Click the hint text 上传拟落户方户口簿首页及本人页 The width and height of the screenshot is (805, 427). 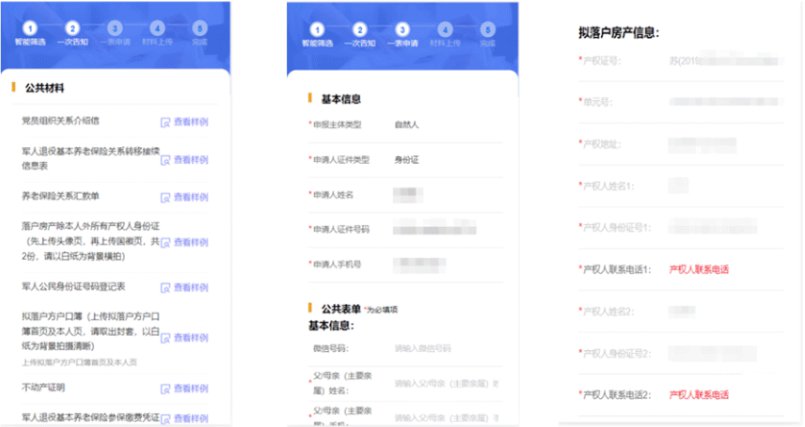click(x=79, y=362)
